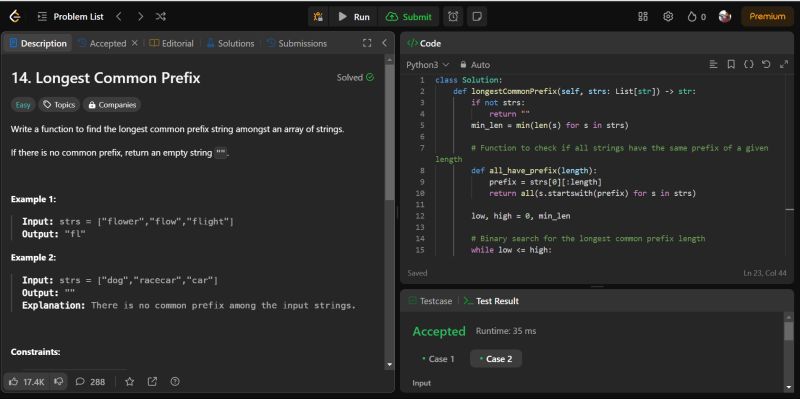Switch to the Accepted tab
The height and width of the screenshot is (399, 800).
(x=102, y=44)
